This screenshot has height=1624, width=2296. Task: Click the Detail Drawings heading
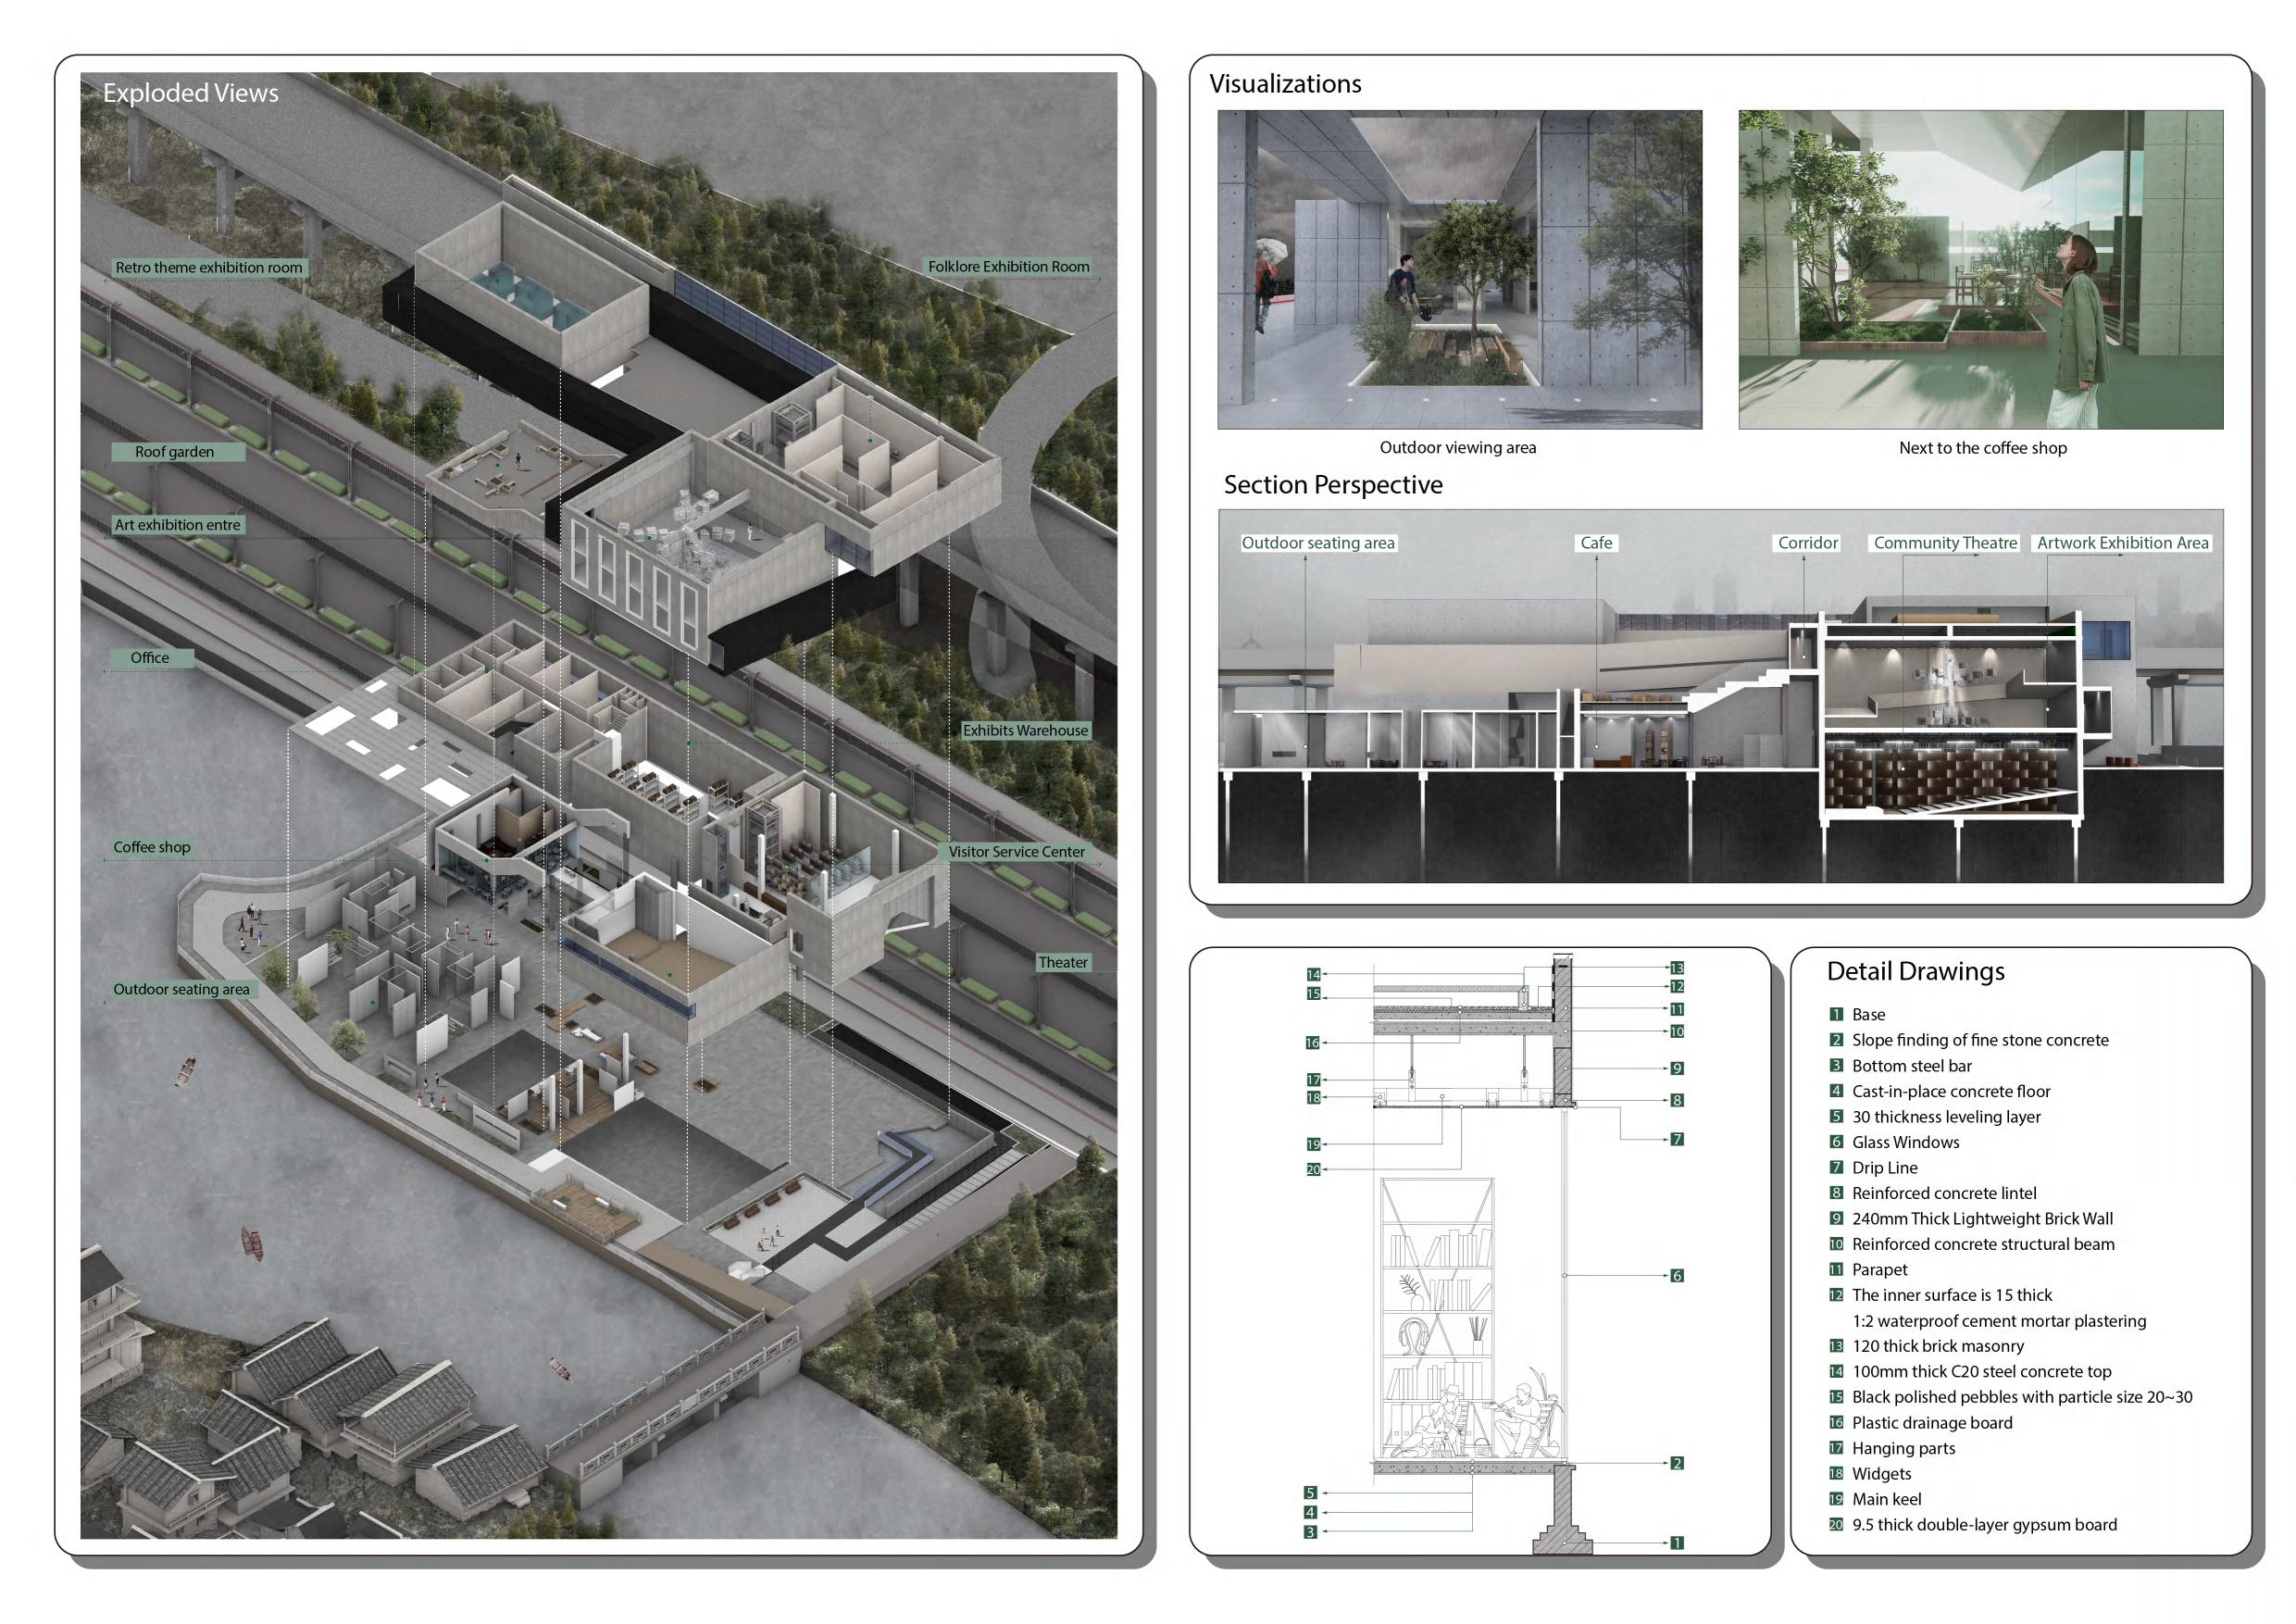coord(1915,971)
